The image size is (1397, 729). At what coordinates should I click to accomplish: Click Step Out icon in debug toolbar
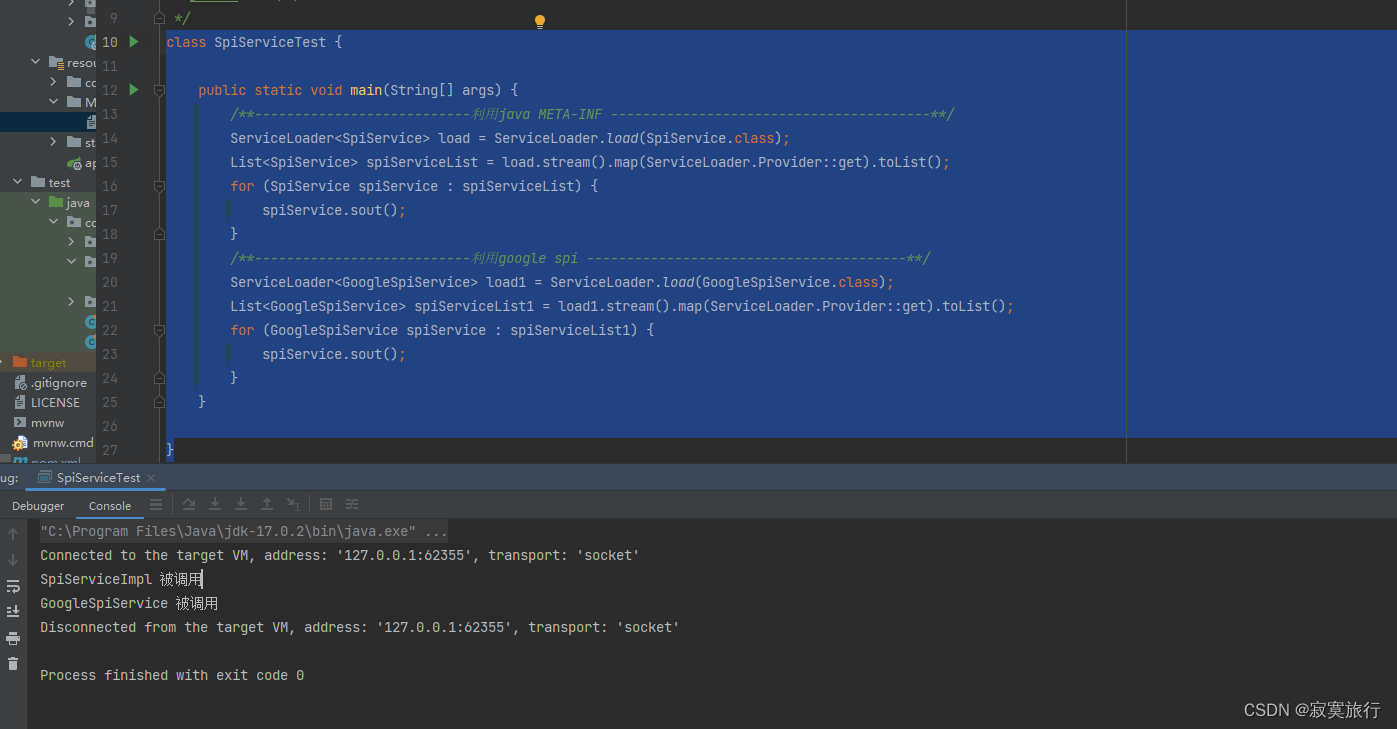266,504
